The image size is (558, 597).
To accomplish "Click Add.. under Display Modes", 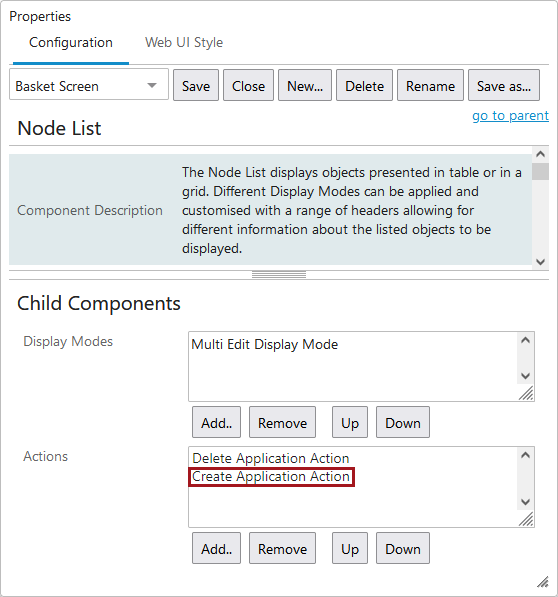I will tap(217, 422).
